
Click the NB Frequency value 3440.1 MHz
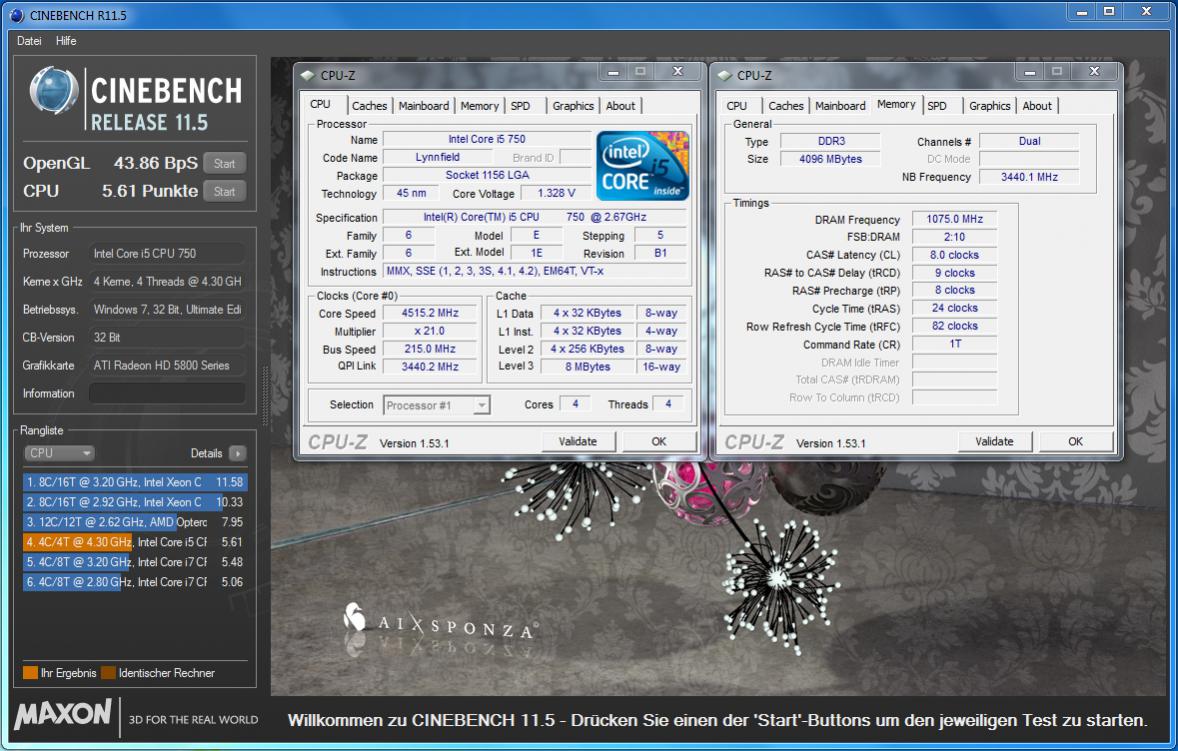[1029, 177]
